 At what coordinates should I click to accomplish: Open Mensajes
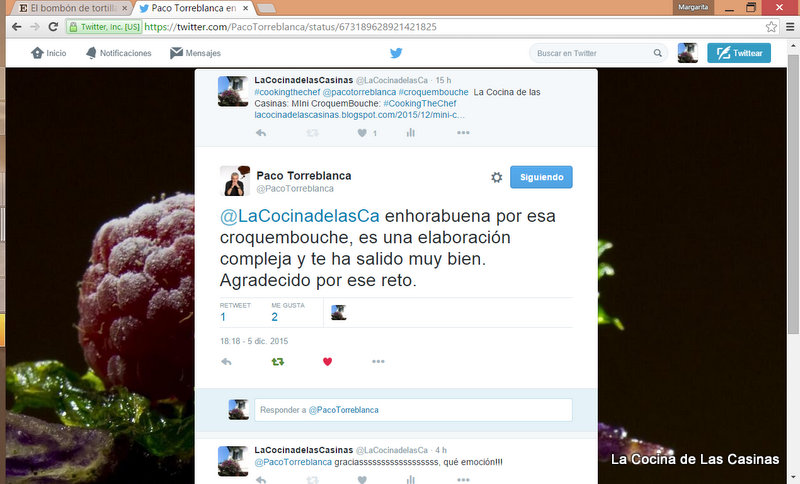pos(195,53)
